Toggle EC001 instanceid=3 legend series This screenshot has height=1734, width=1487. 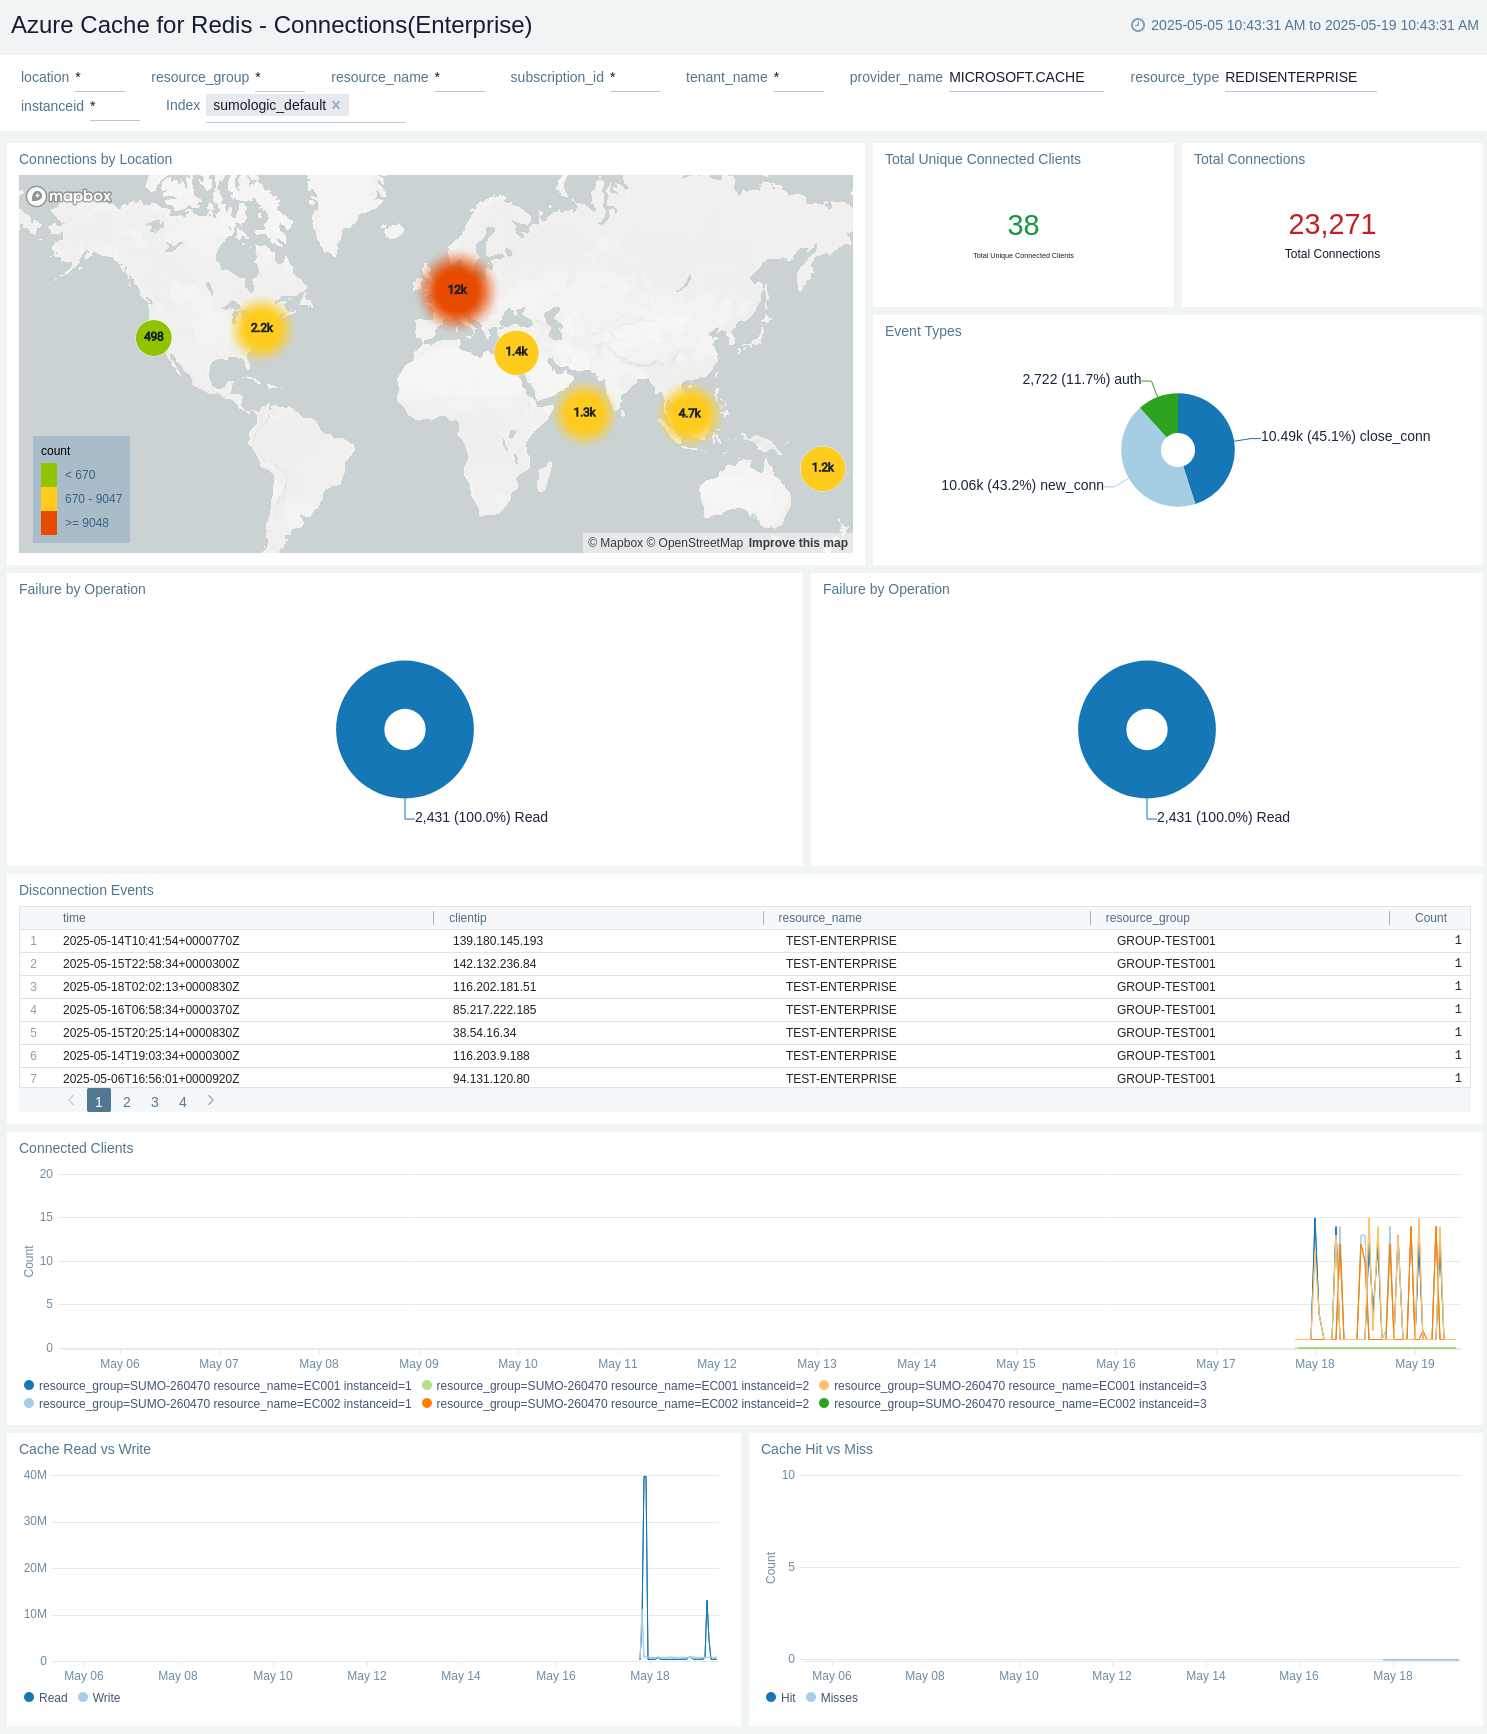(1013, 1386)
